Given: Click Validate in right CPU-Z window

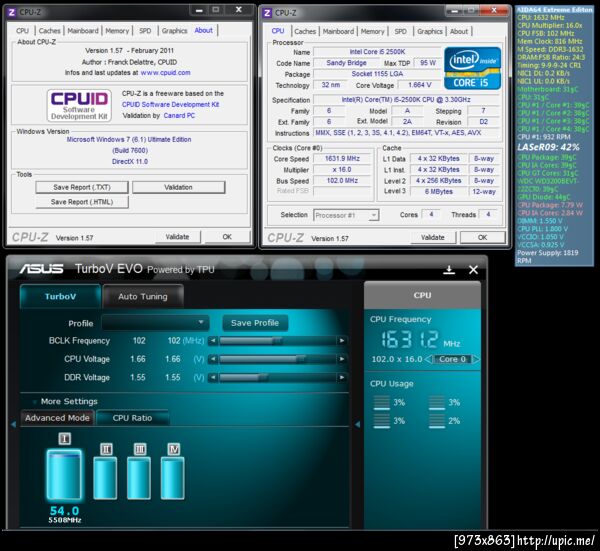Looking at the screenshot, I should [433, 237].
